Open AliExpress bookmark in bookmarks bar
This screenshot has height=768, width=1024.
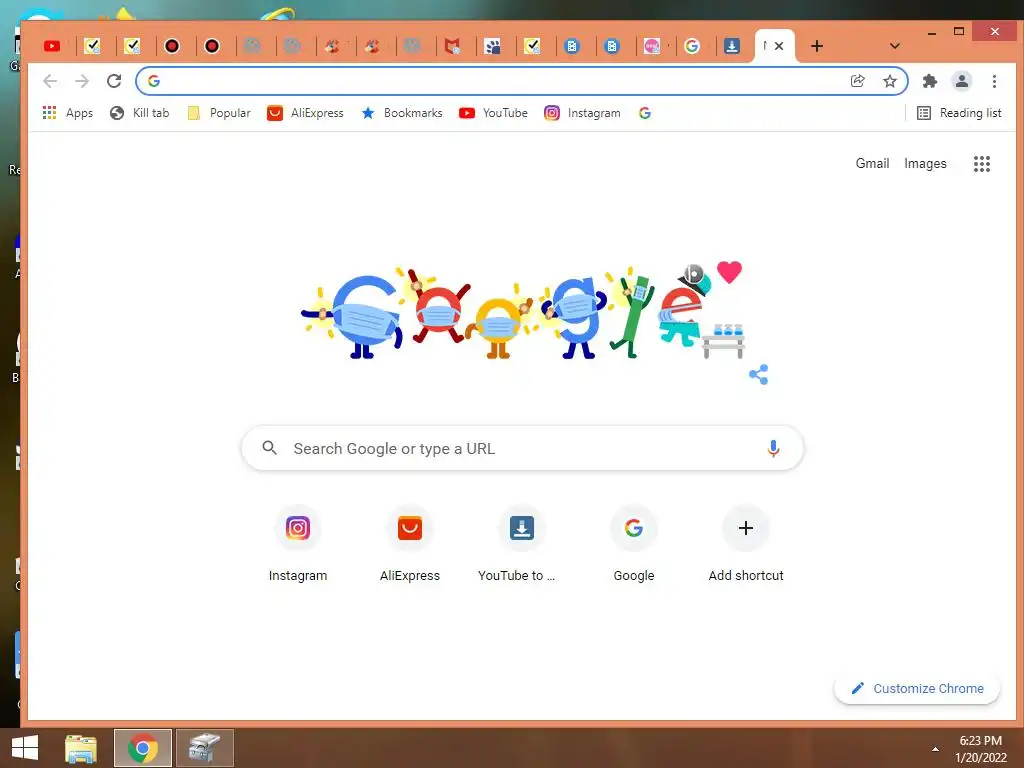(305, 113)
